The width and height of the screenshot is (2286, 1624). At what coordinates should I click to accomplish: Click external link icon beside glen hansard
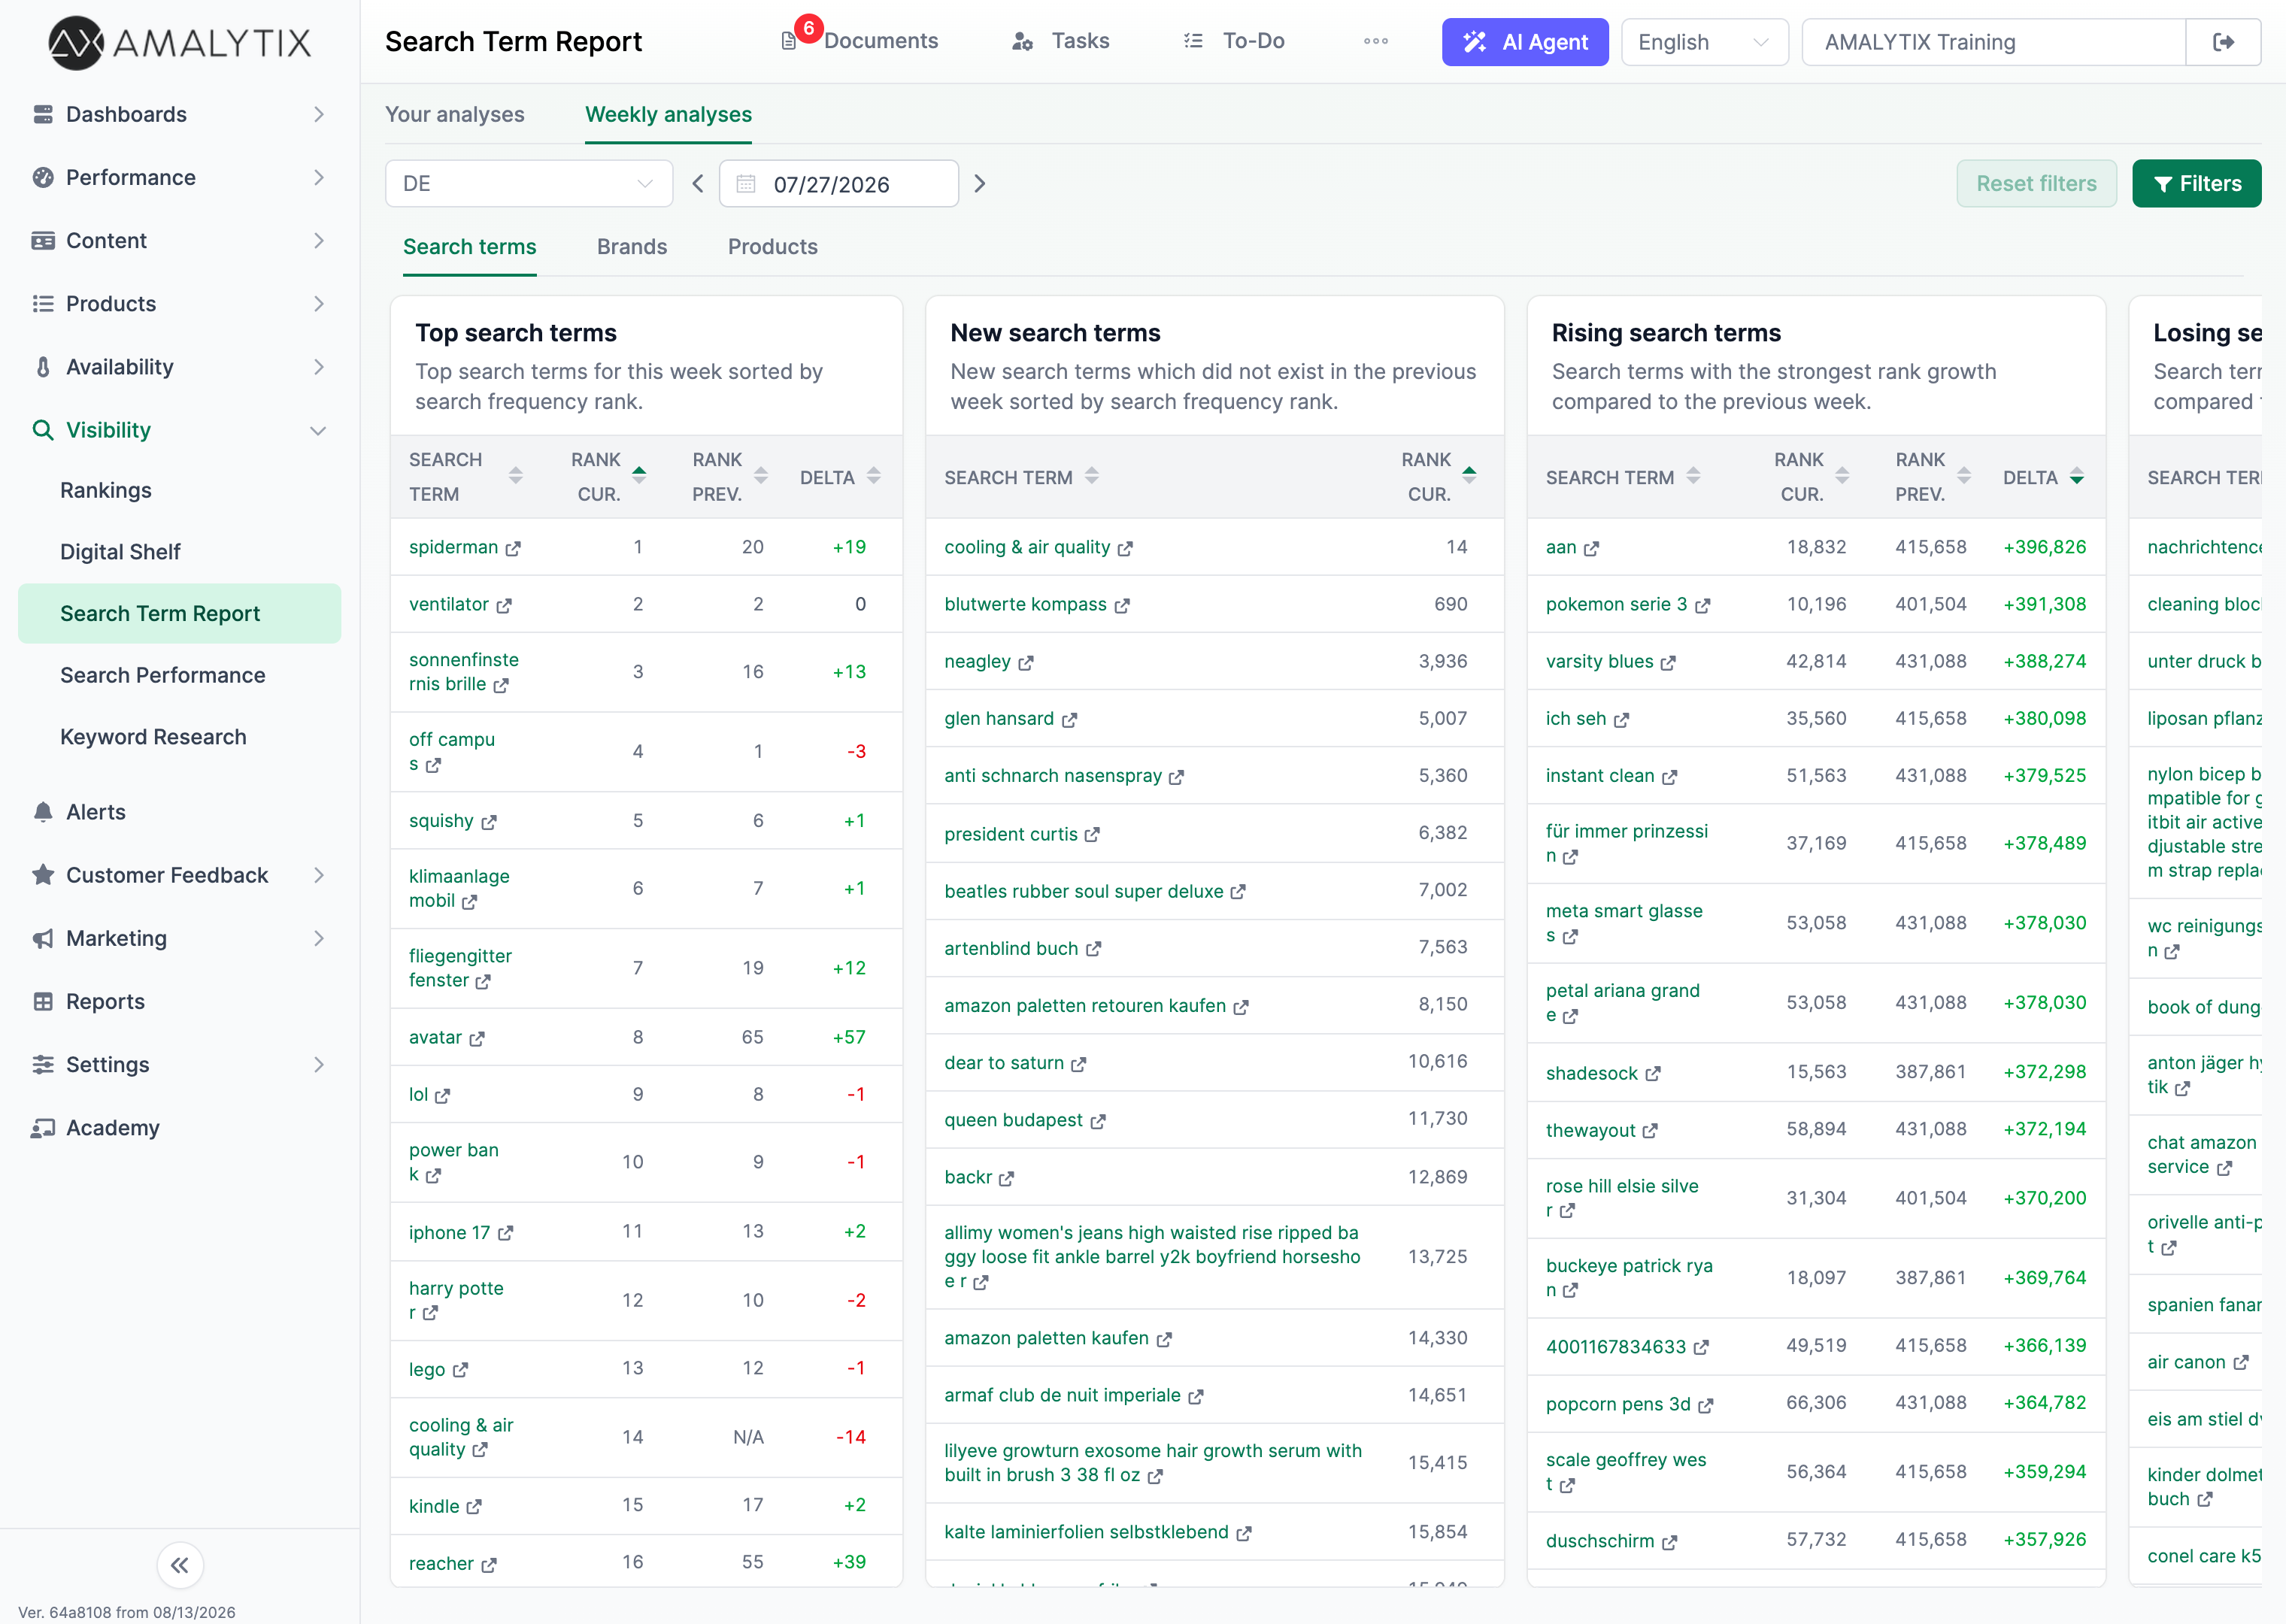click(1069, 720)
